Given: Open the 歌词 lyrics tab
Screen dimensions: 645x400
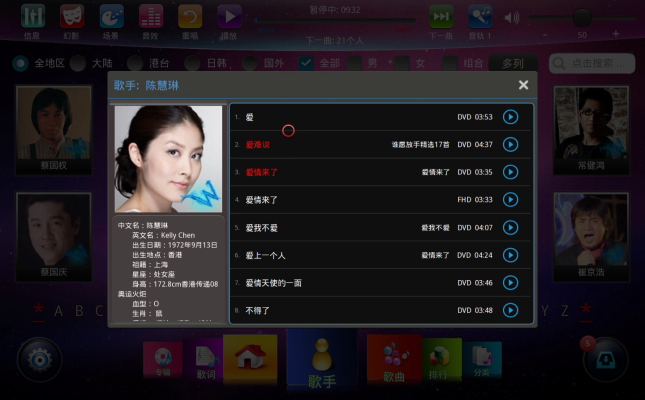Looking at the screenshot, I should tap(207, 360).
